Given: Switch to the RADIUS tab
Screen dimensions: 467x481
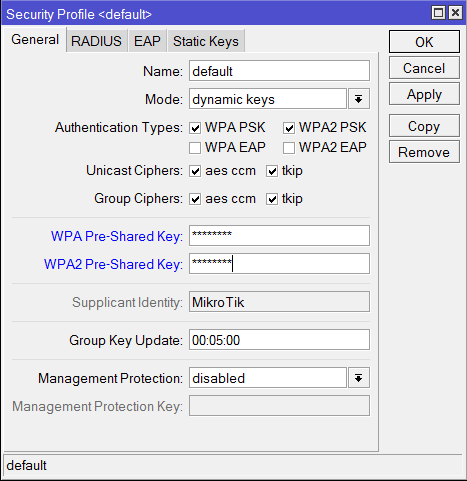Looking at the screenshot, I should 97,41.
